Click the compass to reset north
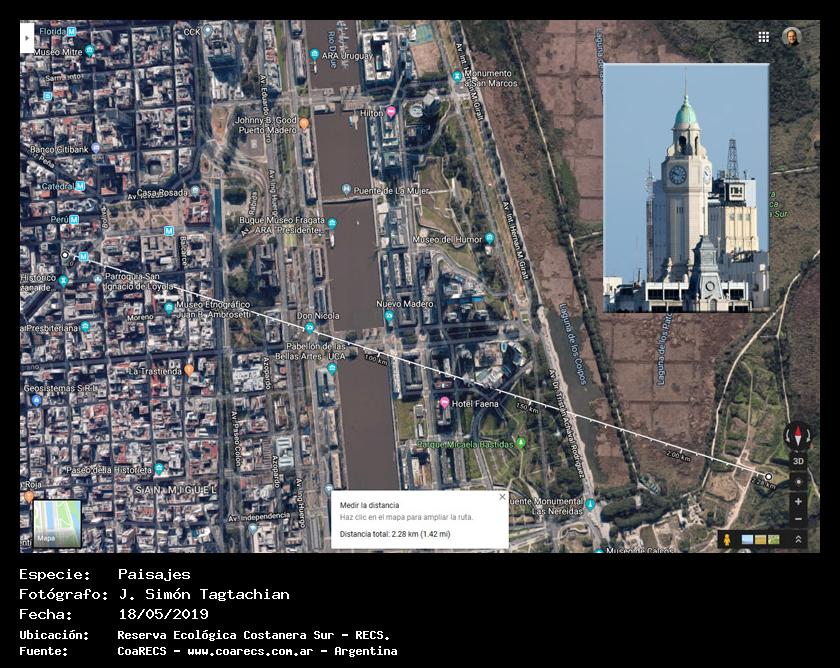This screenshot has height=668, width=840. pos(797,434)
